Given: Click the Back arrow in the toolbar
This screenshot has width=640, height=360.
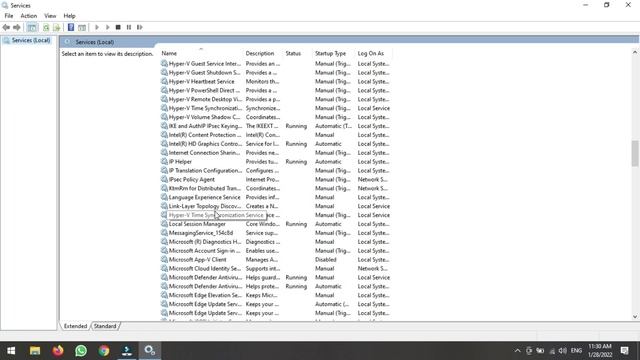Looking at the screenshot, I should (x=6, y=27).
